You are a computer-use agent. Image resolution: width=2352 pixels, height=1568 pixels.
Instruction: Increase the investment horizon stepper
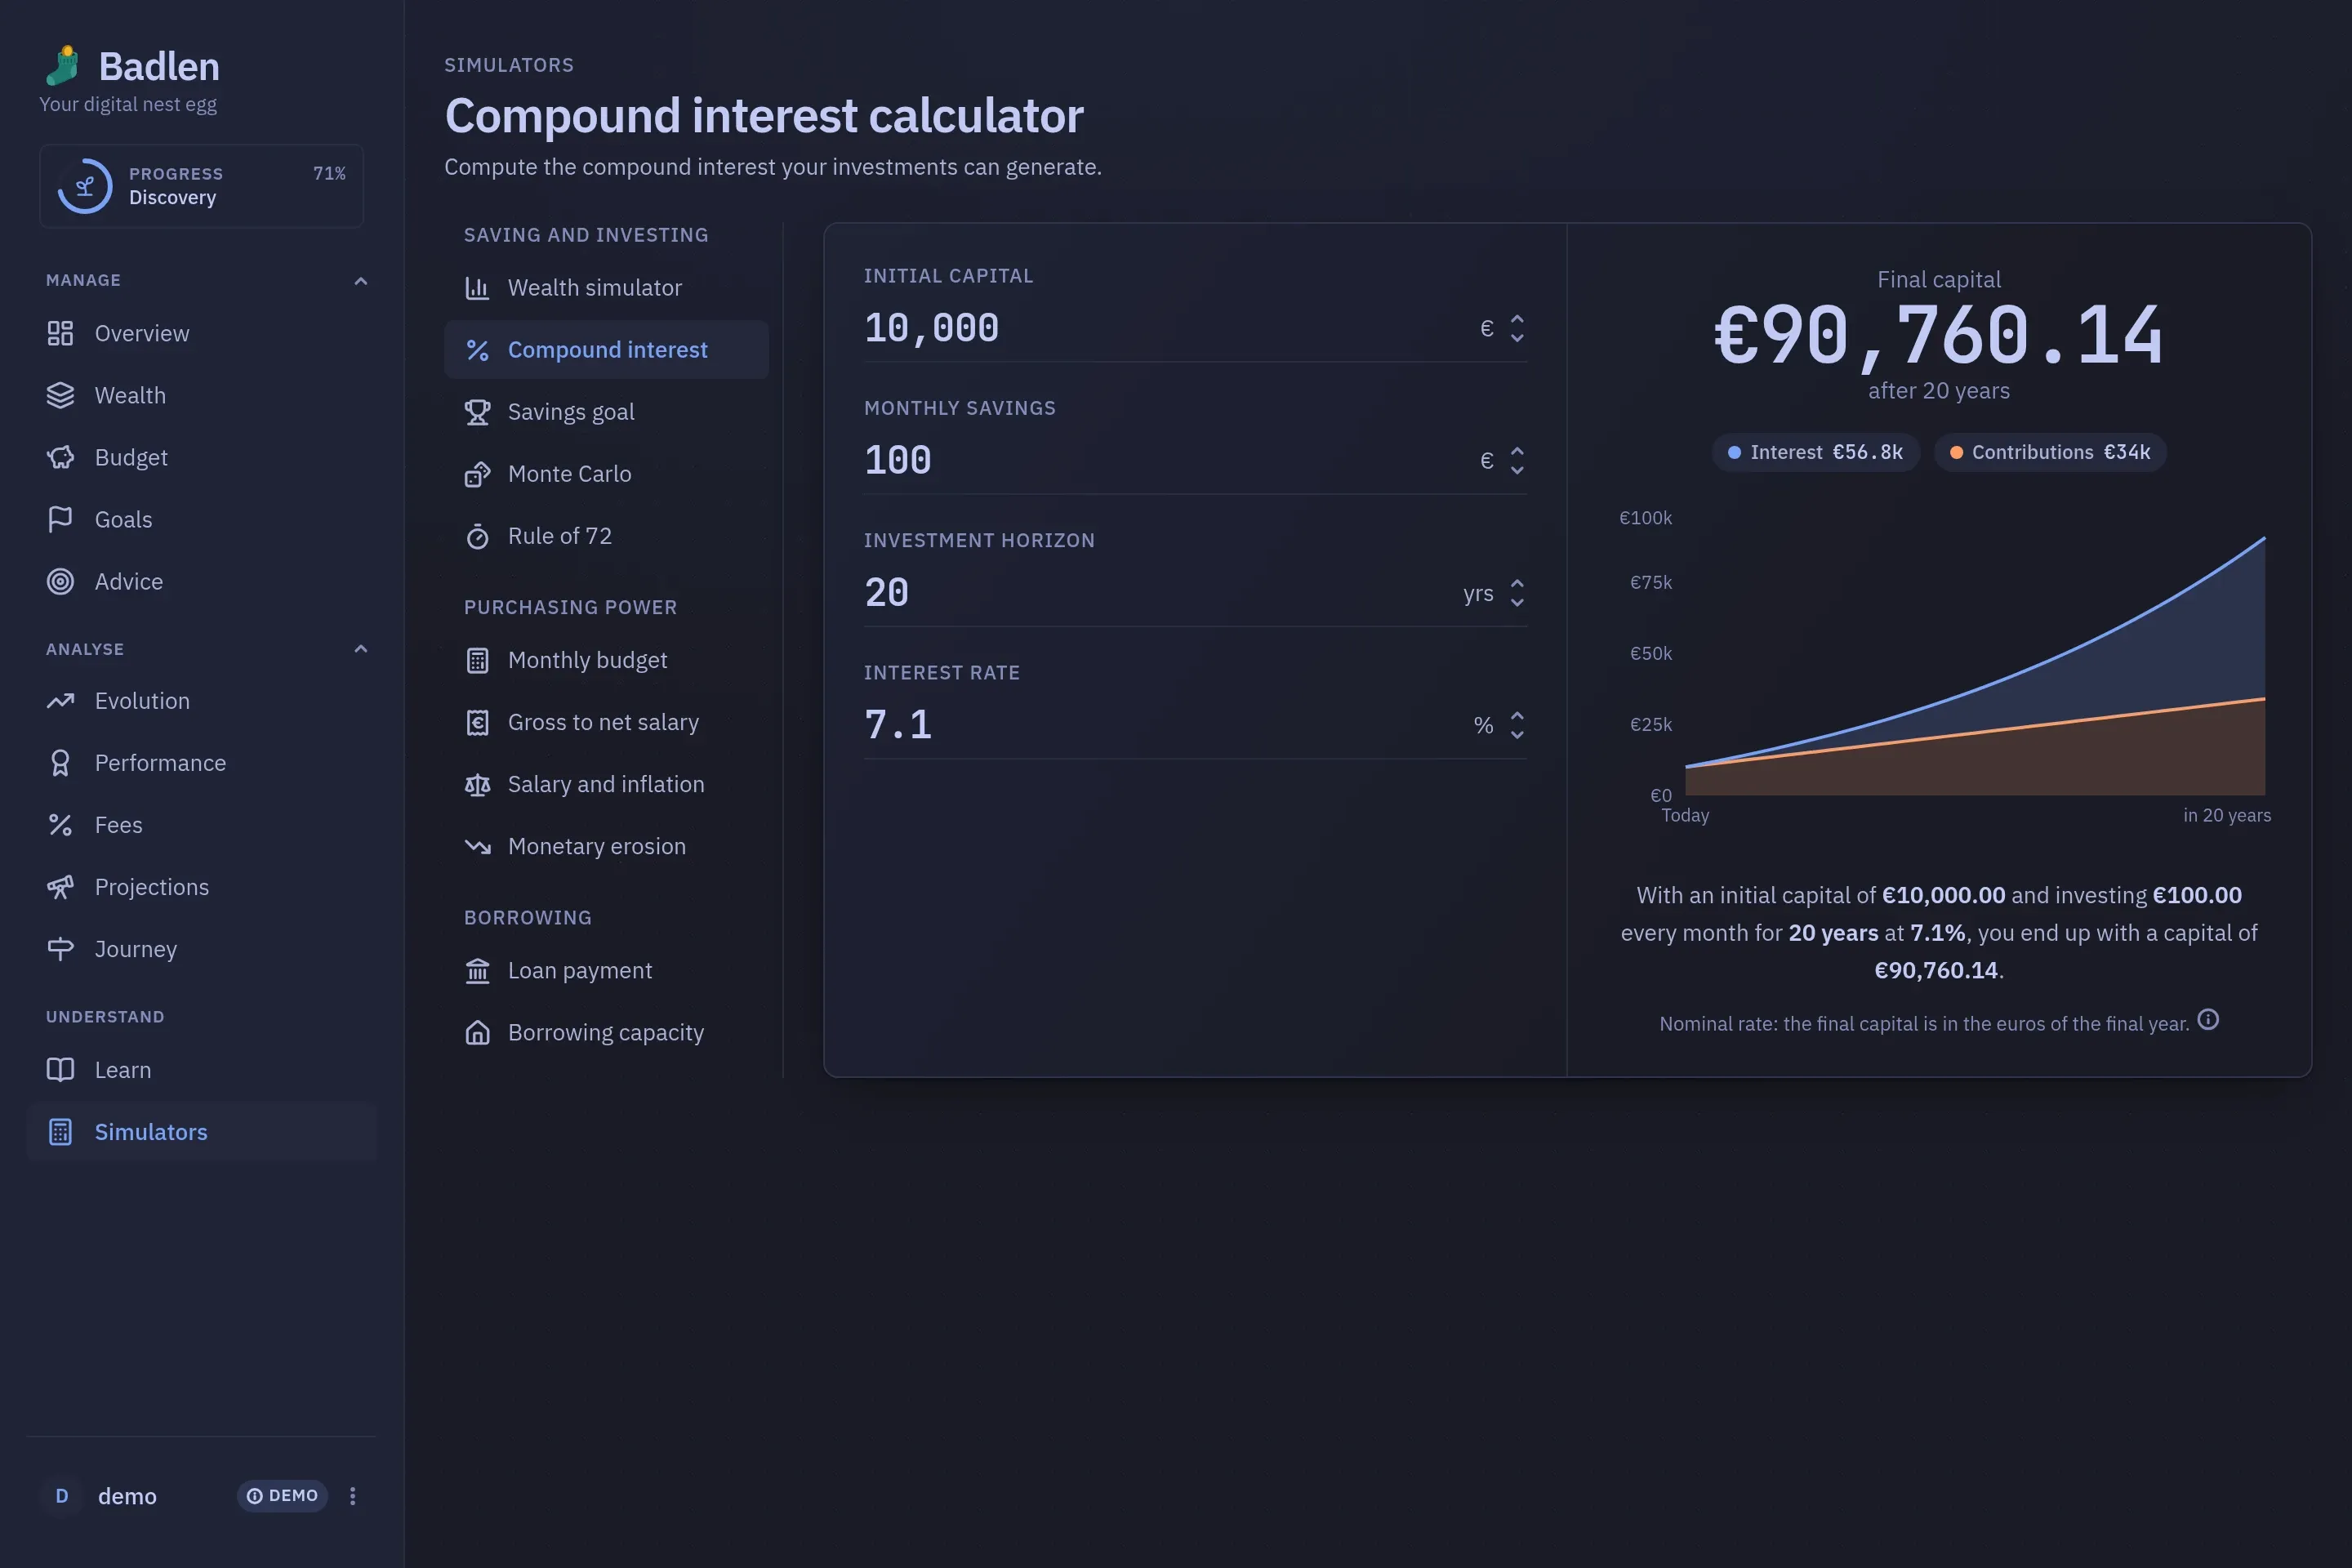1517,583
